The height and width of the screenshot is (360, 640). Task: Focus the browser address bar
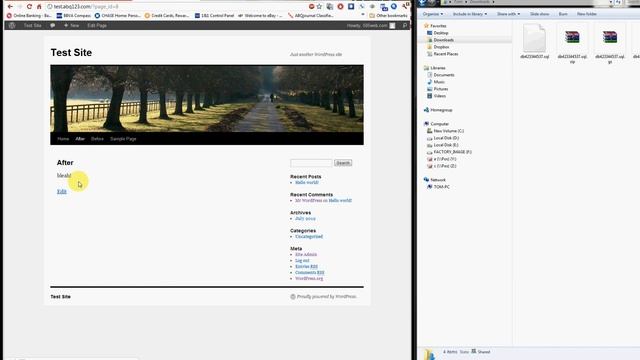click(x=176, y=7)
